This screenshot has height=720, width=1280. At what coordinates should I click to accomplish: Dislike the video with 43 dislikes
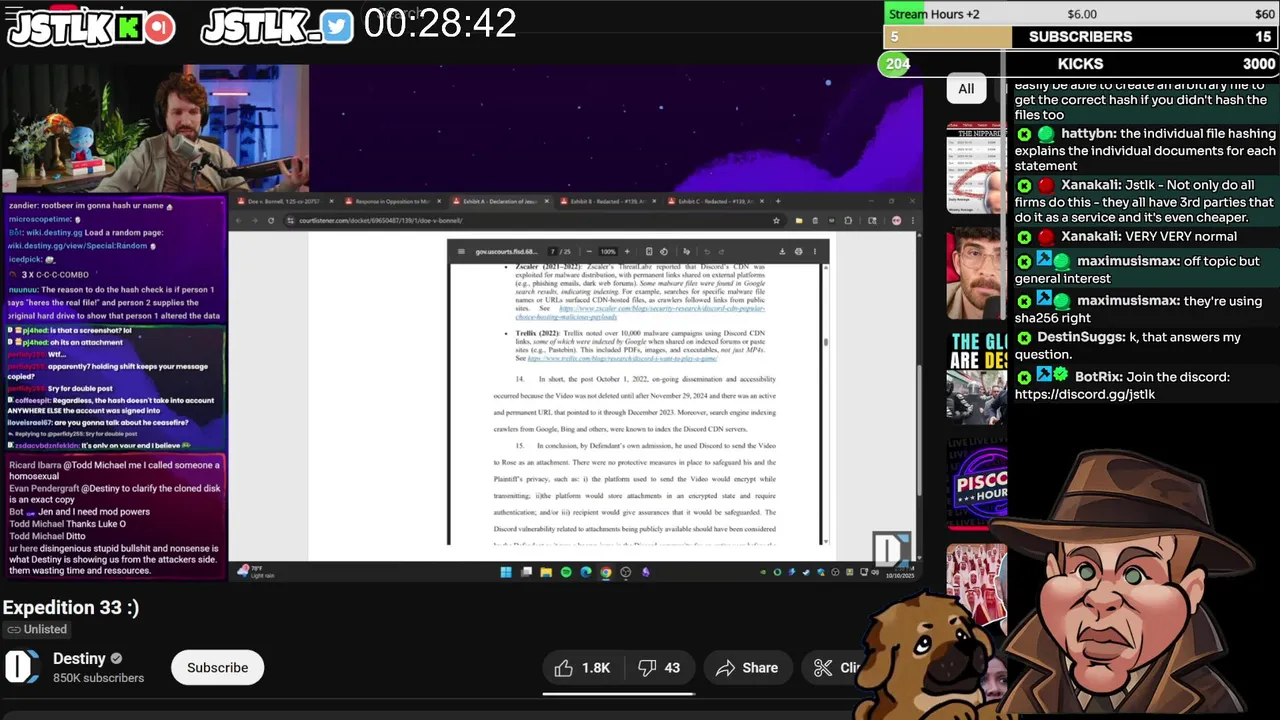pyautogui.click(x=659, y=668)
